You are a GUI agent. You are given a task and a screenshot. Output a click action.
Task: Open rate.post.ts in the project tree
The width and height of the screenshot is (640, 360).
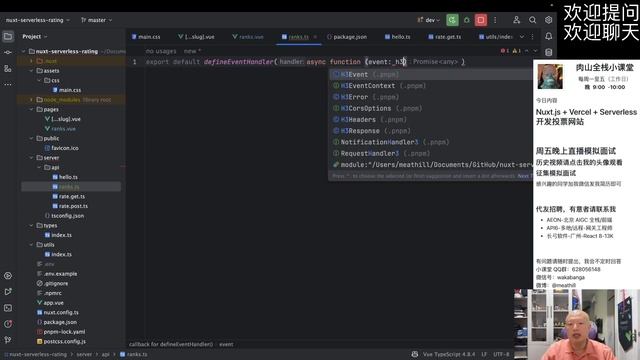coord(70,206)
